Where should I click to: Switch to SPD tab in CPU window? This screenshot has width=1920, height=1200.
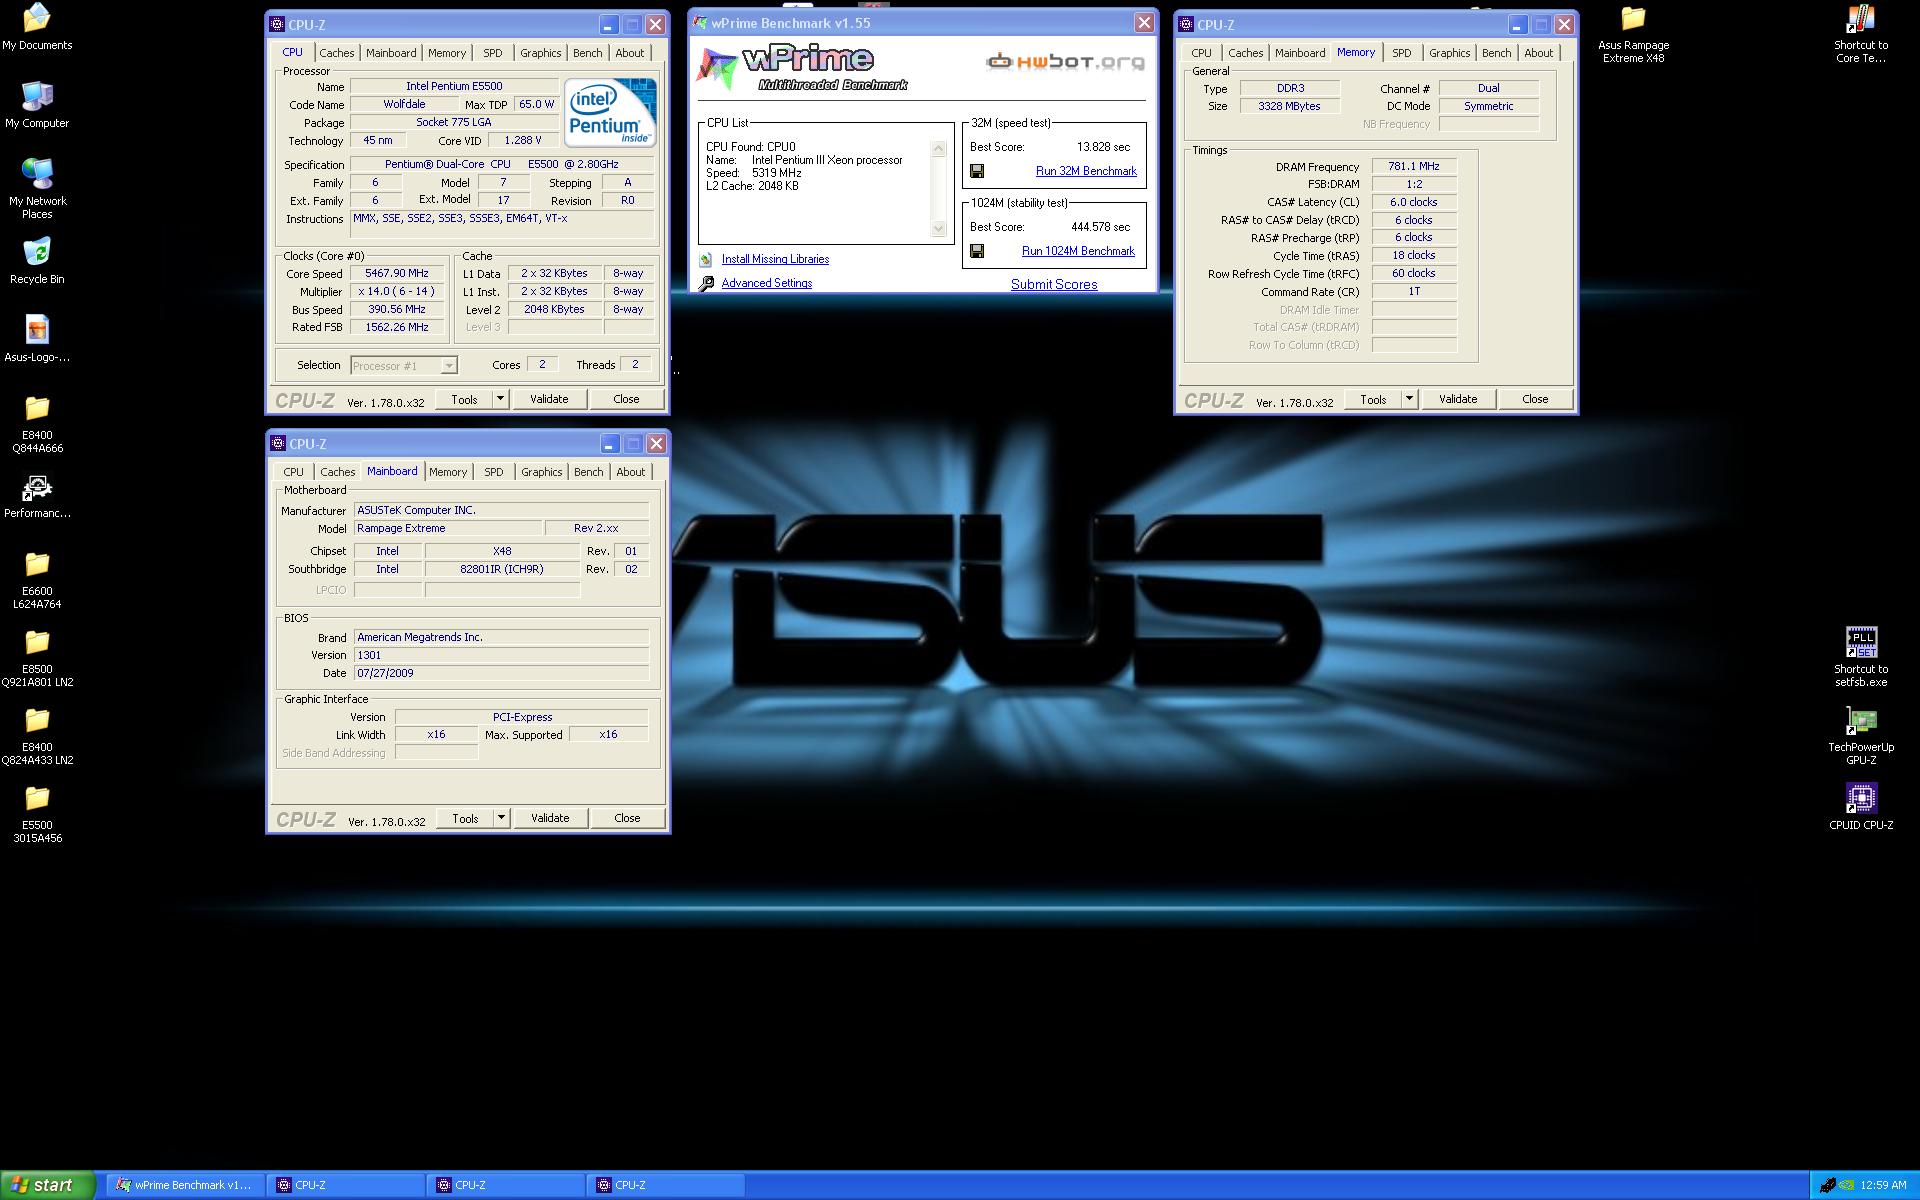point(493,53)
